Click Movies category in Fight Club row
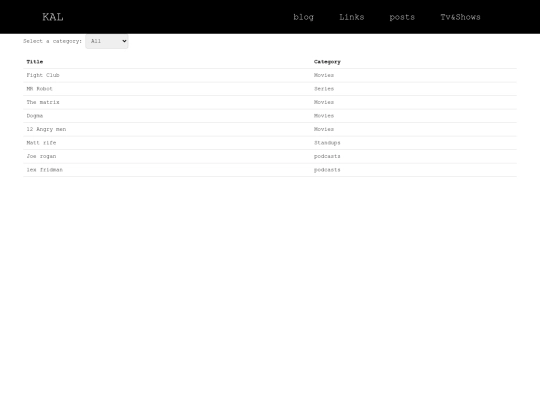 coord(324,75)
